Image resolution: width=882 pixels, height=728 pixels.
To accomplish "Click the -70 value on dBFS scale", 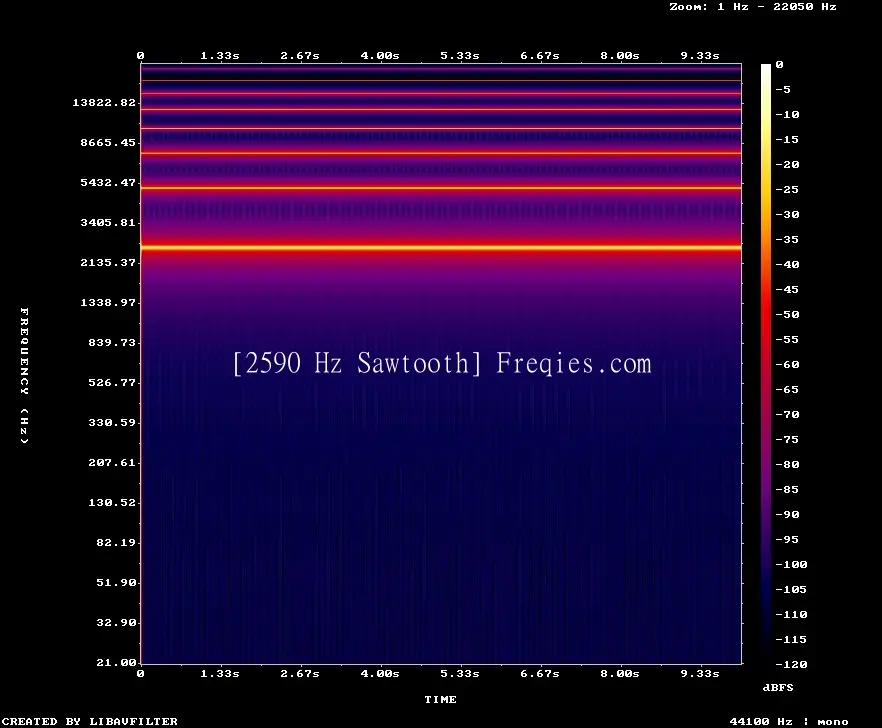I will [787, 415].
